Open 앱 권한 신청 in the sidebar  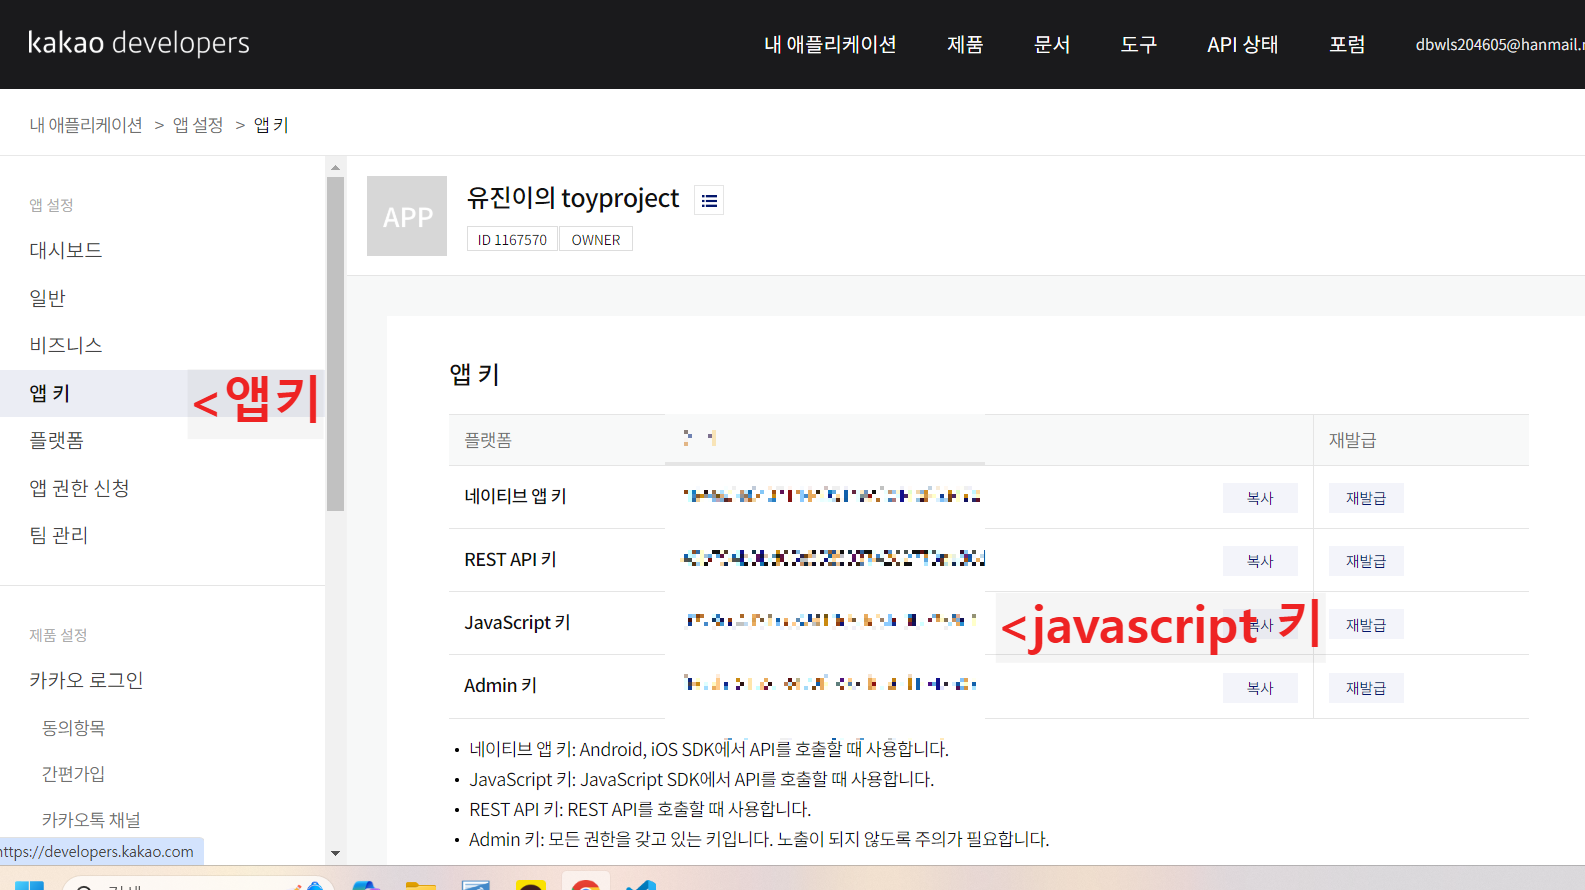click(79, 488)
